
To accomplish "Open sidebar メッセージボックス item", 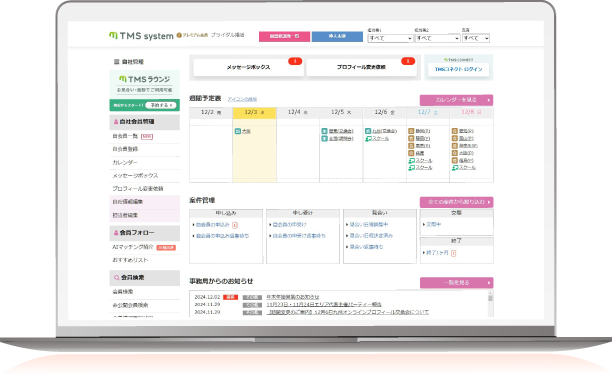I will [x=135, y=176].
